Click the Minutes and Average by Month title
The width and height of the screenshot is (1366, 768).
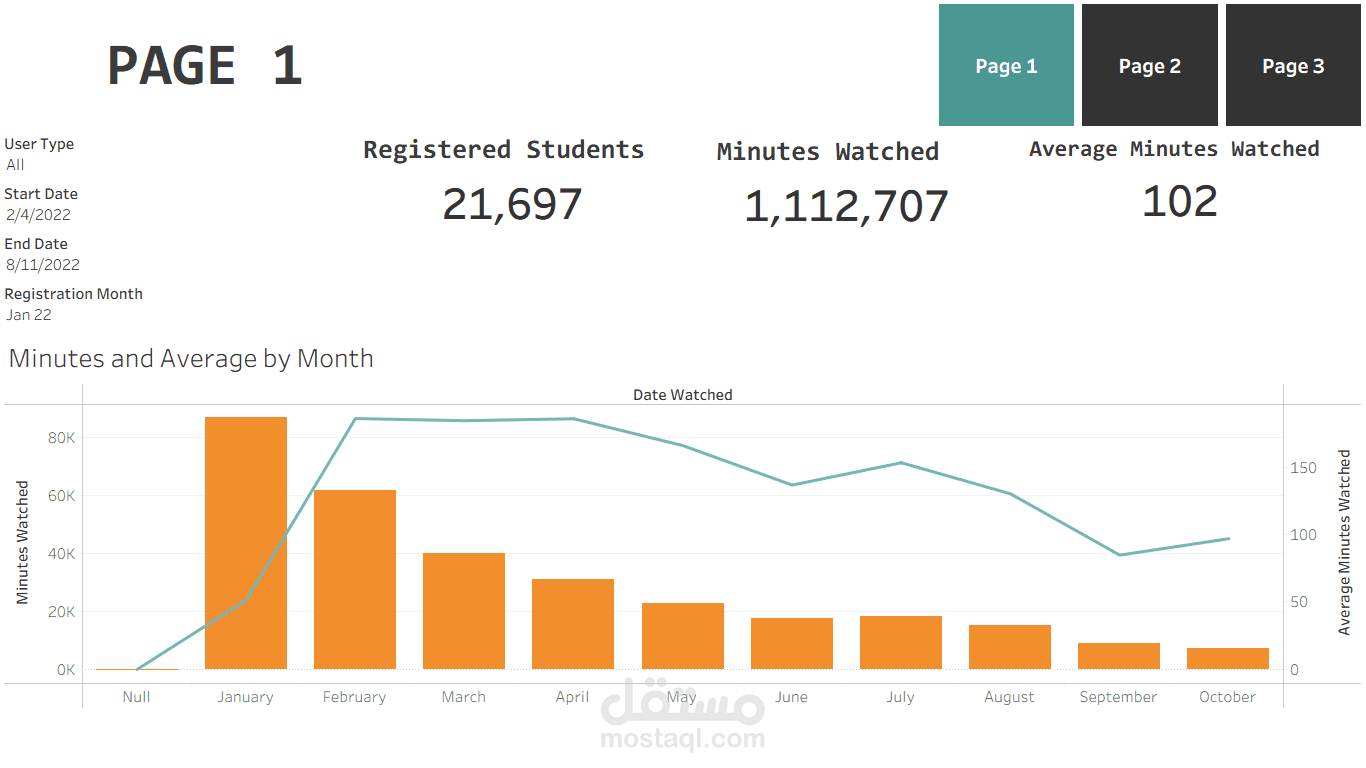pos(190,358)
